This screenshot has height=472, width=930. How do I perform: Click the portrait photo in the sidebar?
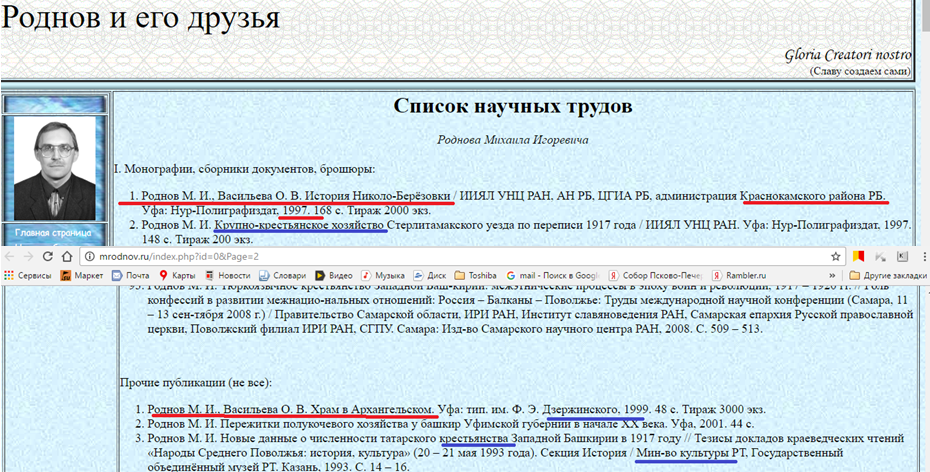(54, 168)
